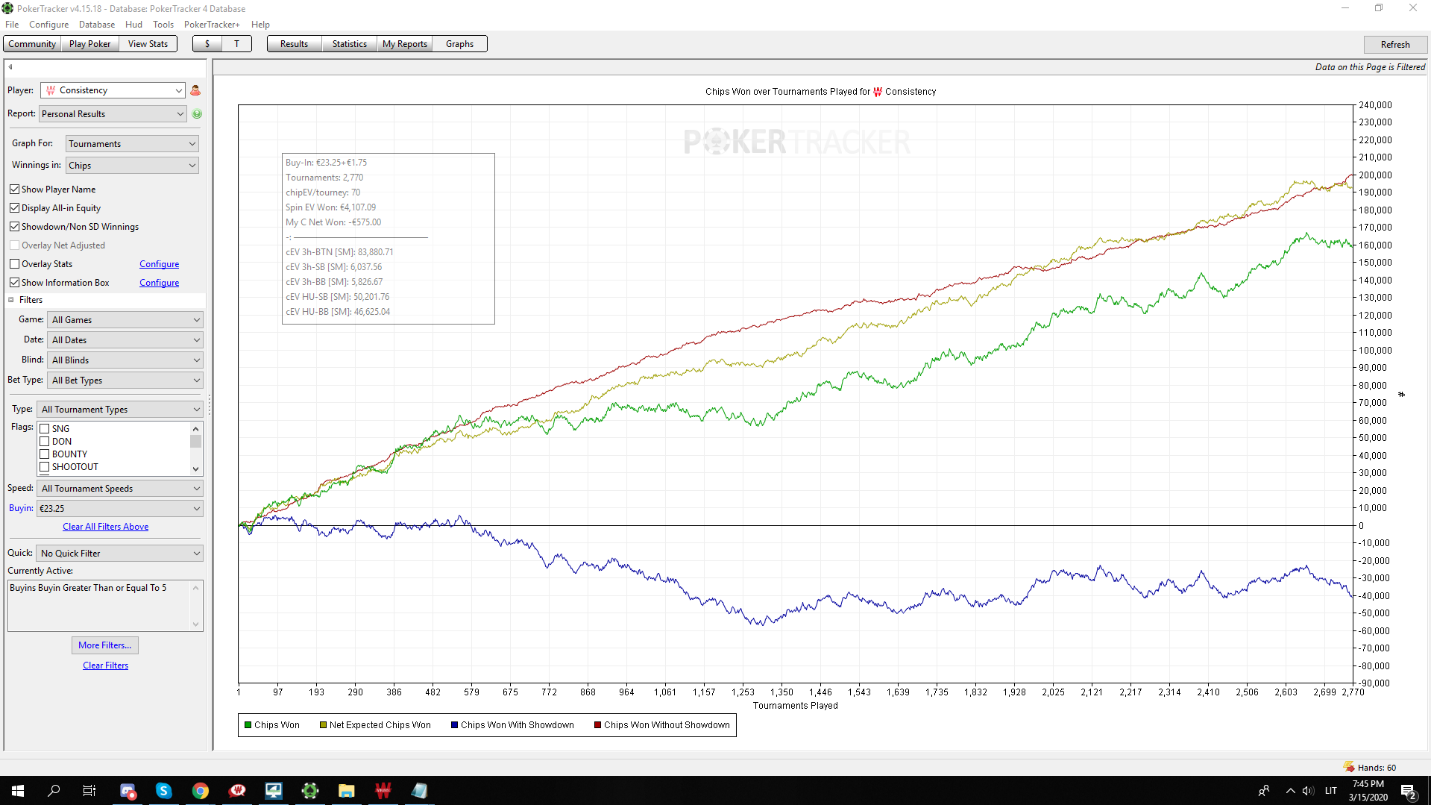Viewport: 1431px width, 805px height.
Task: Open Skype from the taskbar
Action: click(x=163, y=791)
